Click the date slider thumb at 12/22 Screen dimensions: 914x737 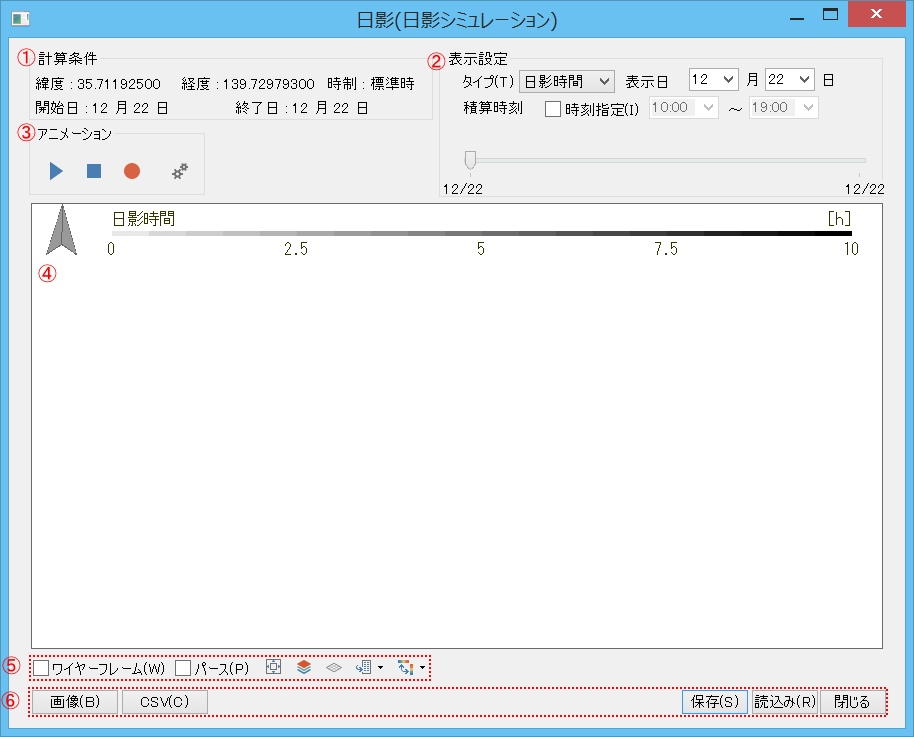[470, 159]
